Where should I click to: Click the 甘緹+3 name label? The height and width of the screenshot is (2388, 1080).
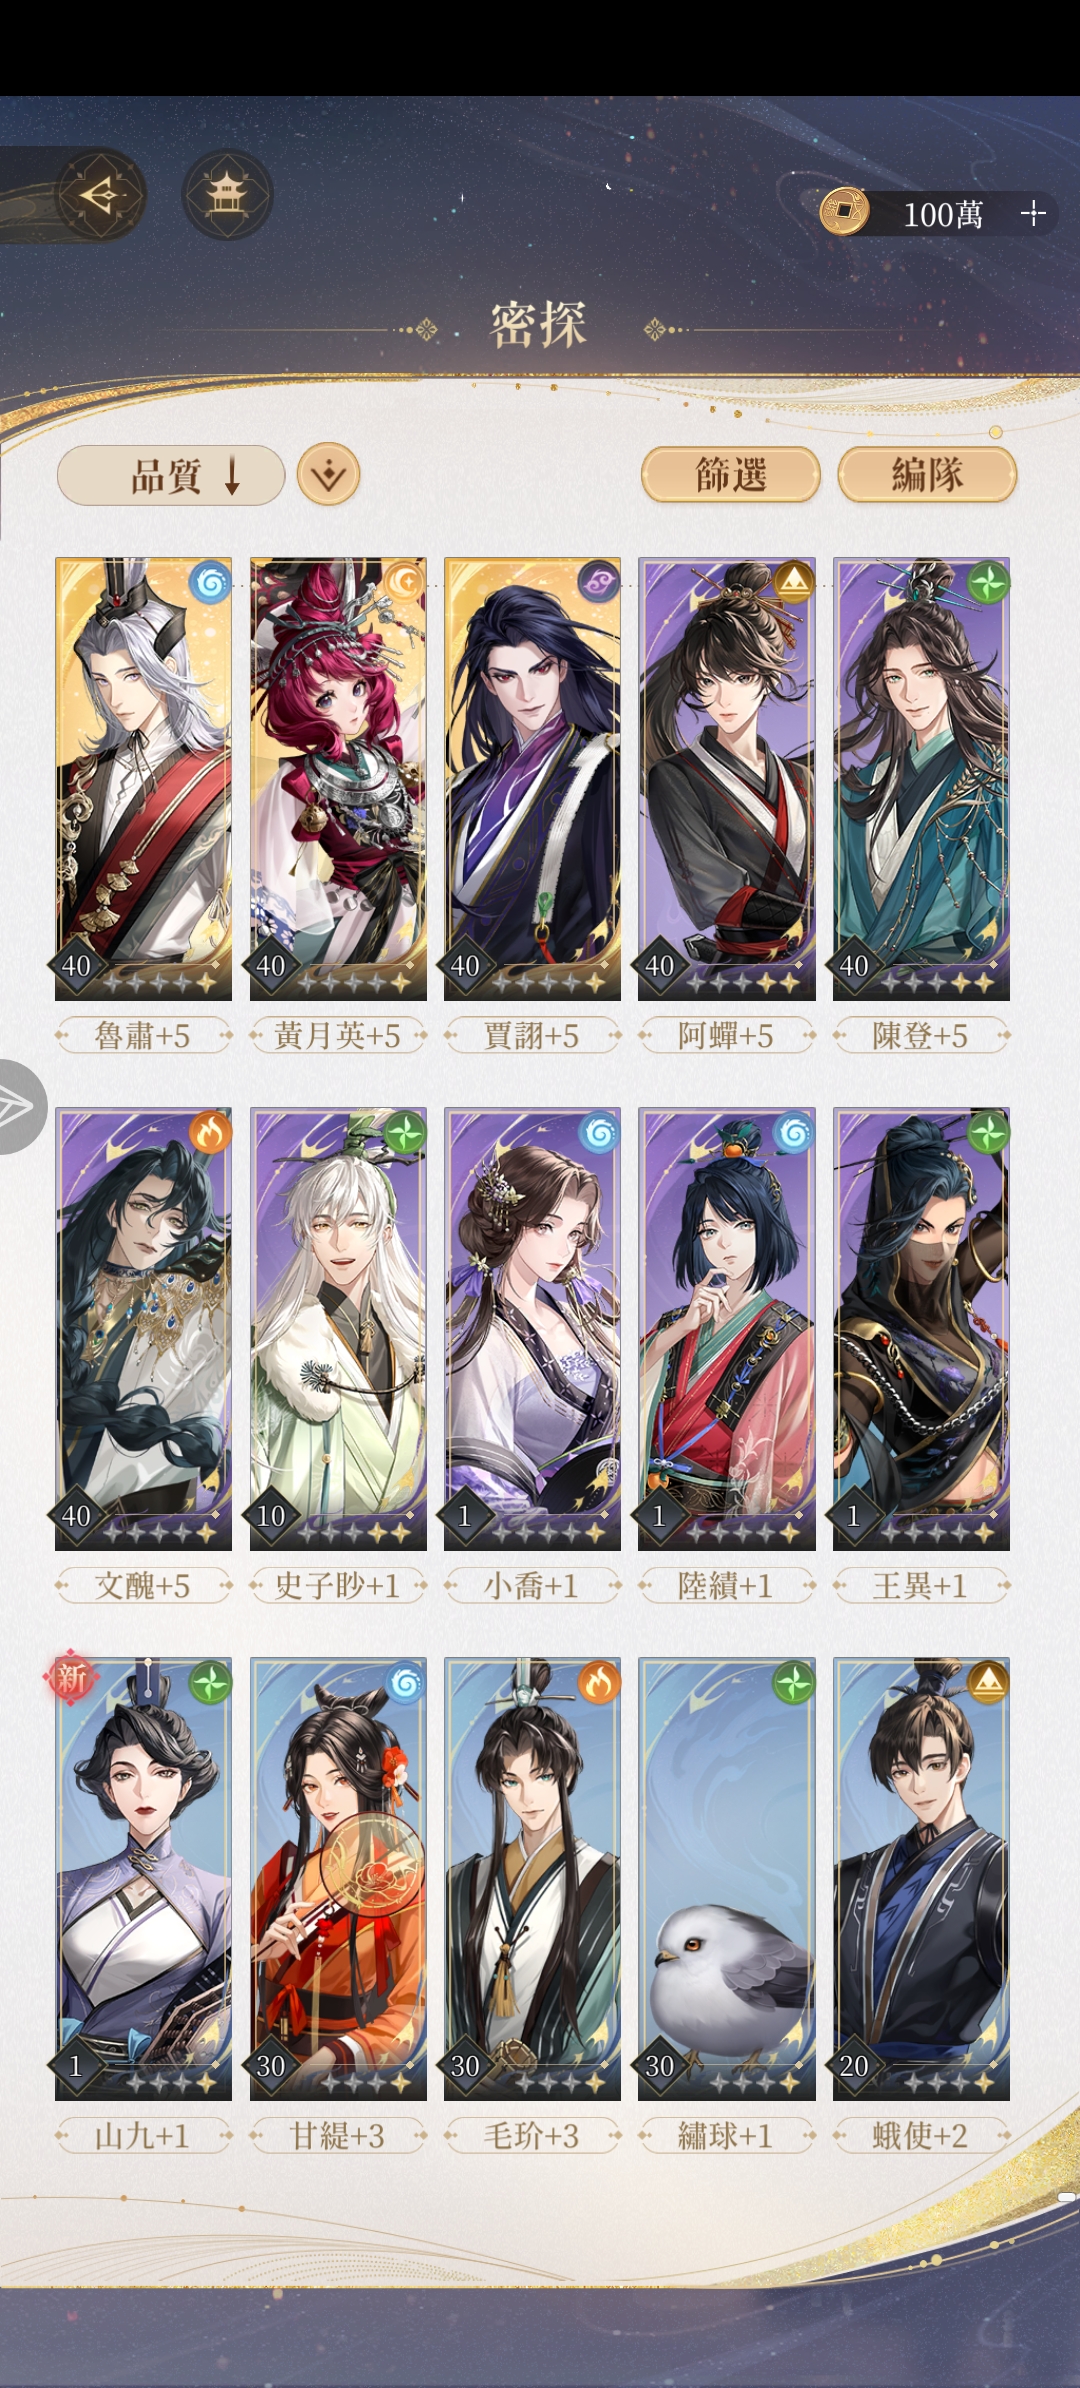pyautogui.click(x=338, y=2136)
